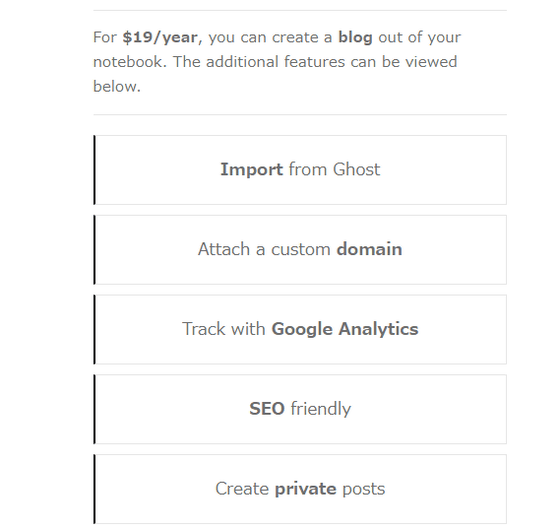Click the word posts in the last box
The width and height of the screenshot is (560, 529).
(364, 489)
